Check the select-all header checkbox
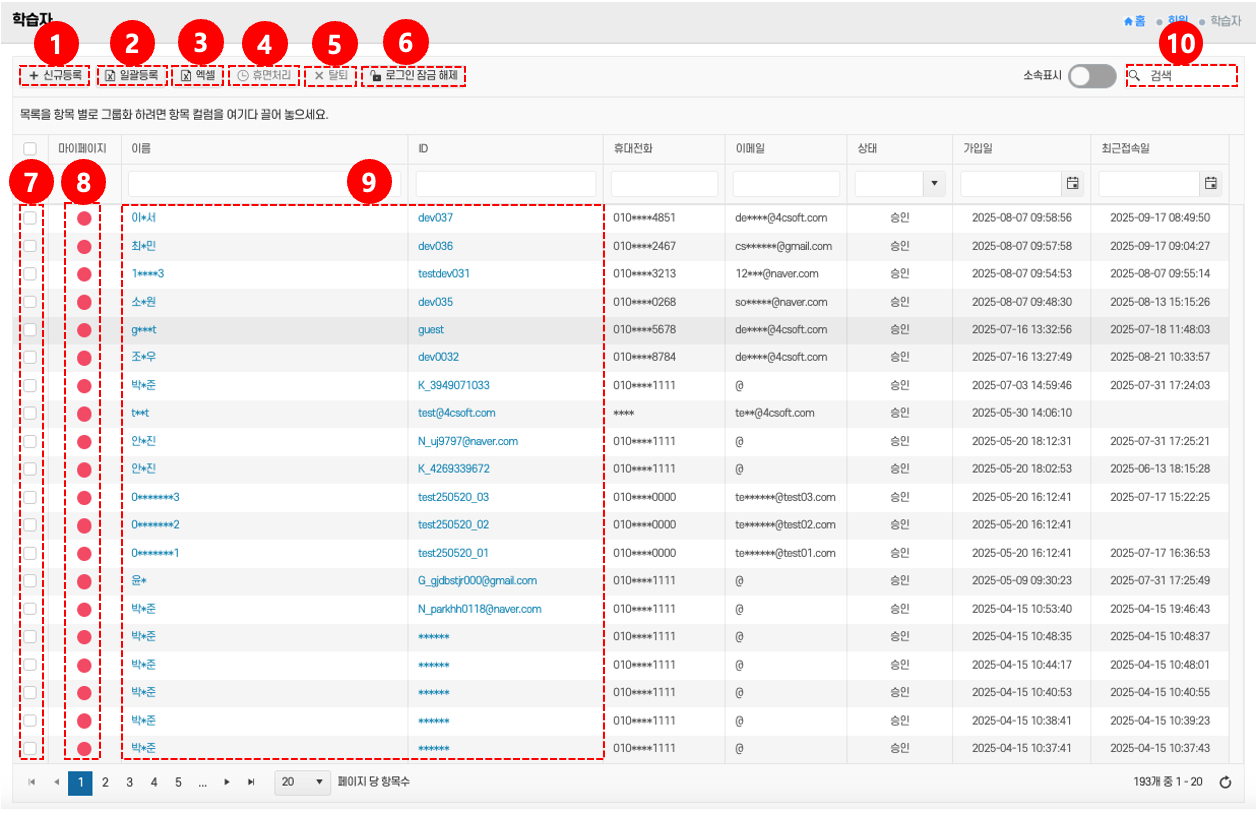The image size is (1258, 813). coord(30,148)
